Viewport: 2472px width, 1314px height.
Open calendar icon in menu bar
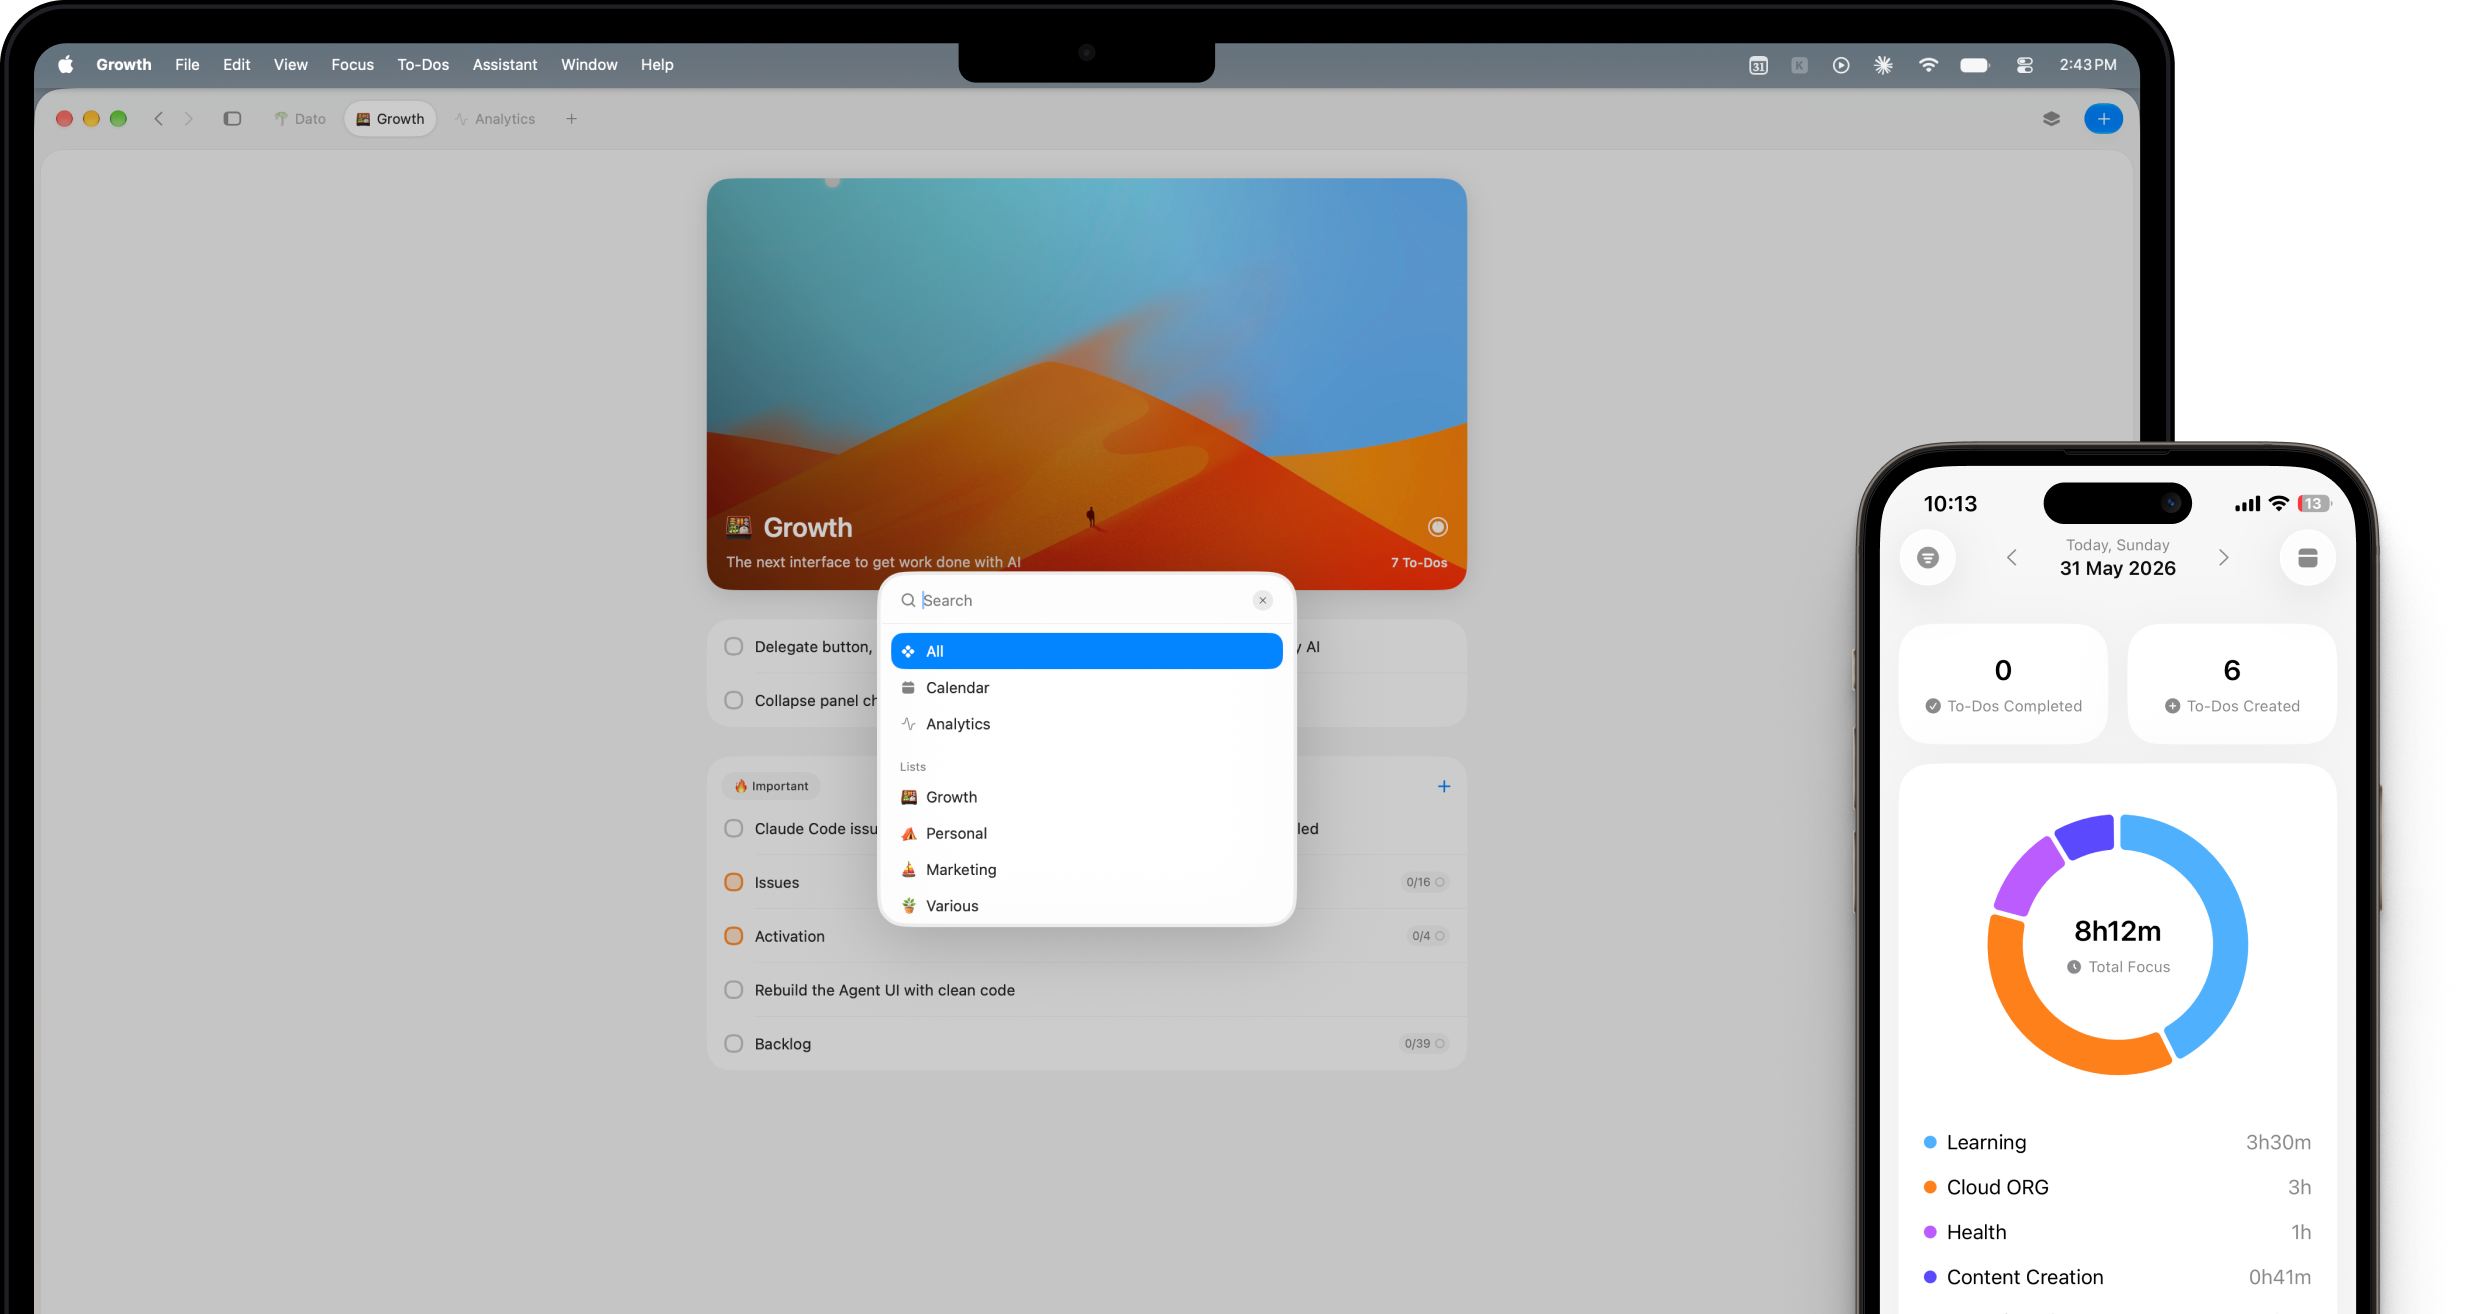(x=1758, y=65)
